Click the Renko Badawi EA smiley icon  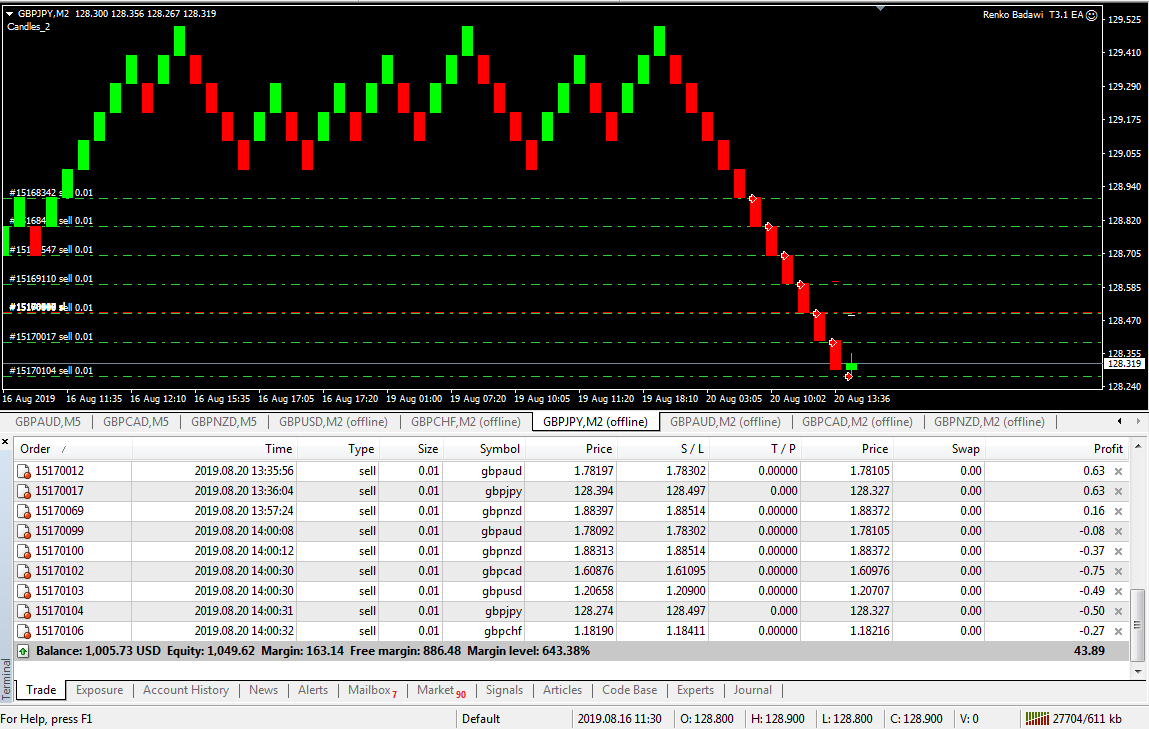(x=1091, y=15)
